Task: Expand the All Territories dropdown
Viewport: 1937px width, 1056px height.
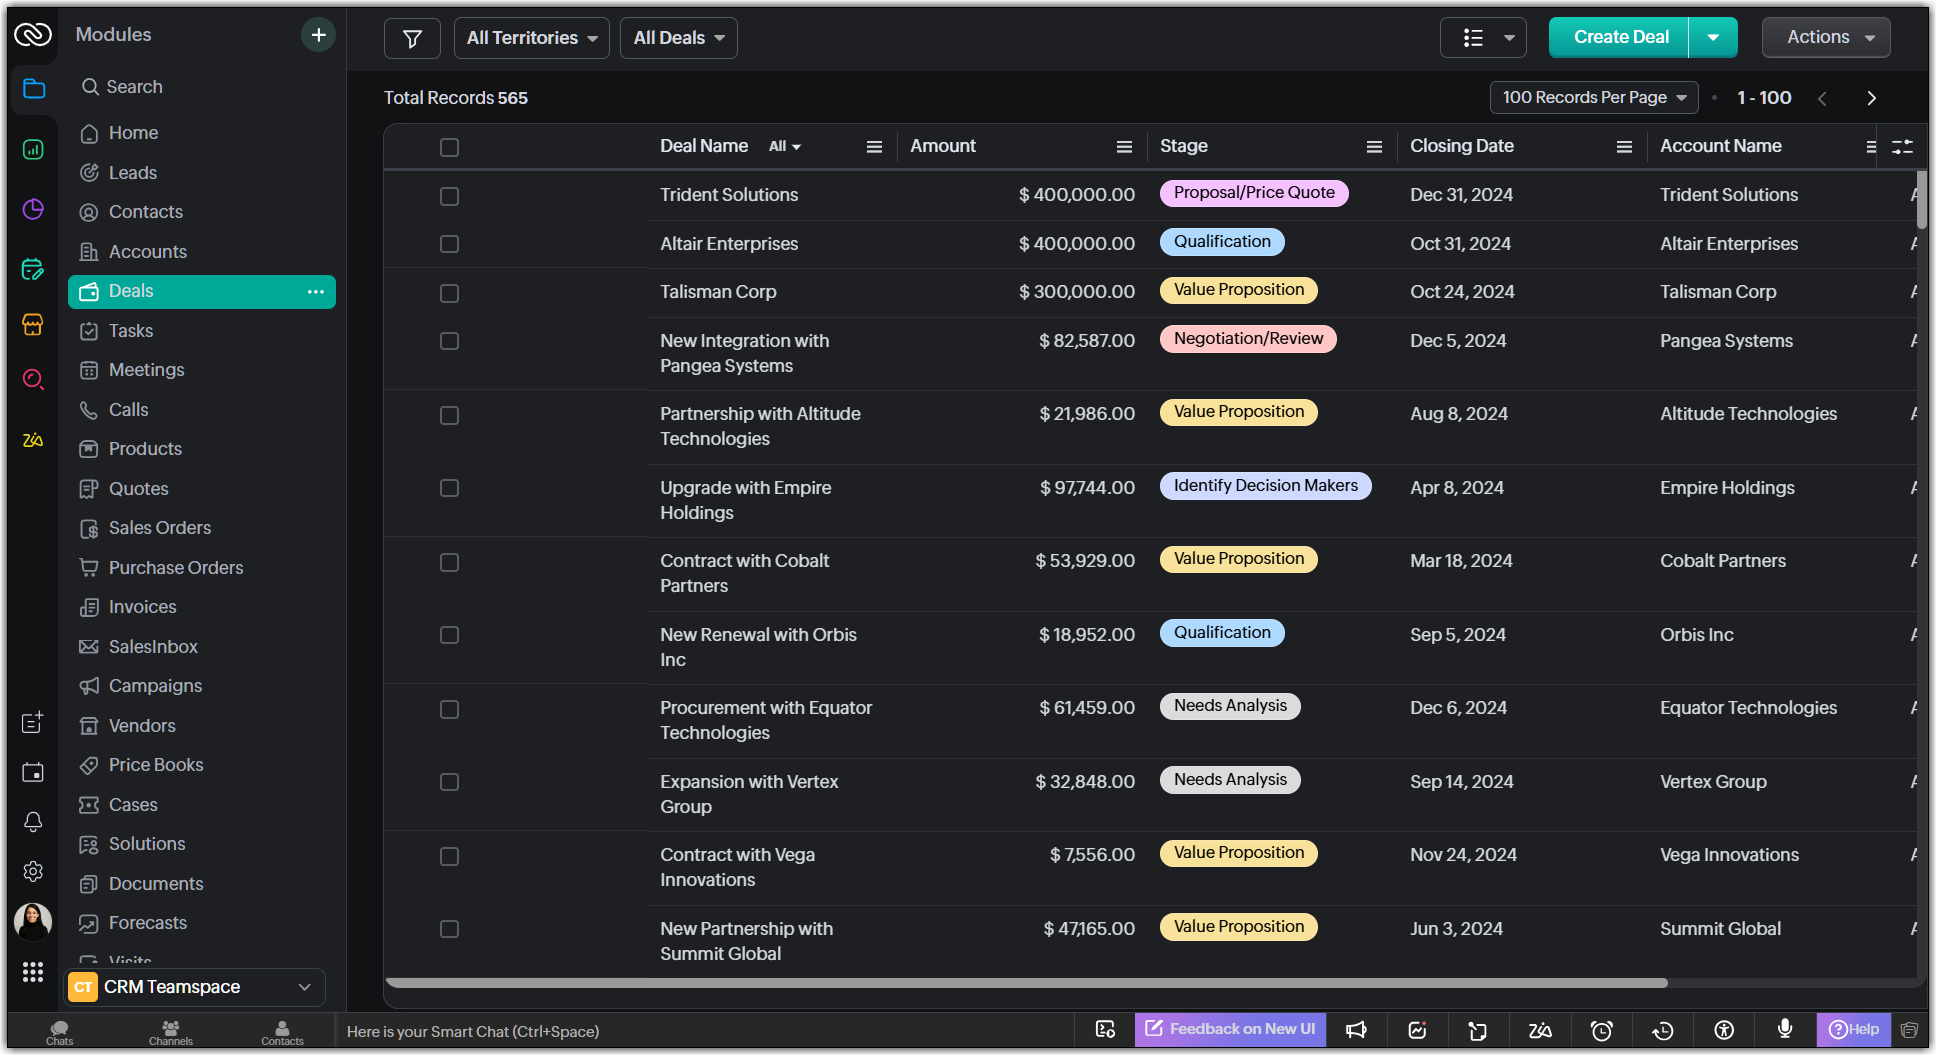Action: 531,38
